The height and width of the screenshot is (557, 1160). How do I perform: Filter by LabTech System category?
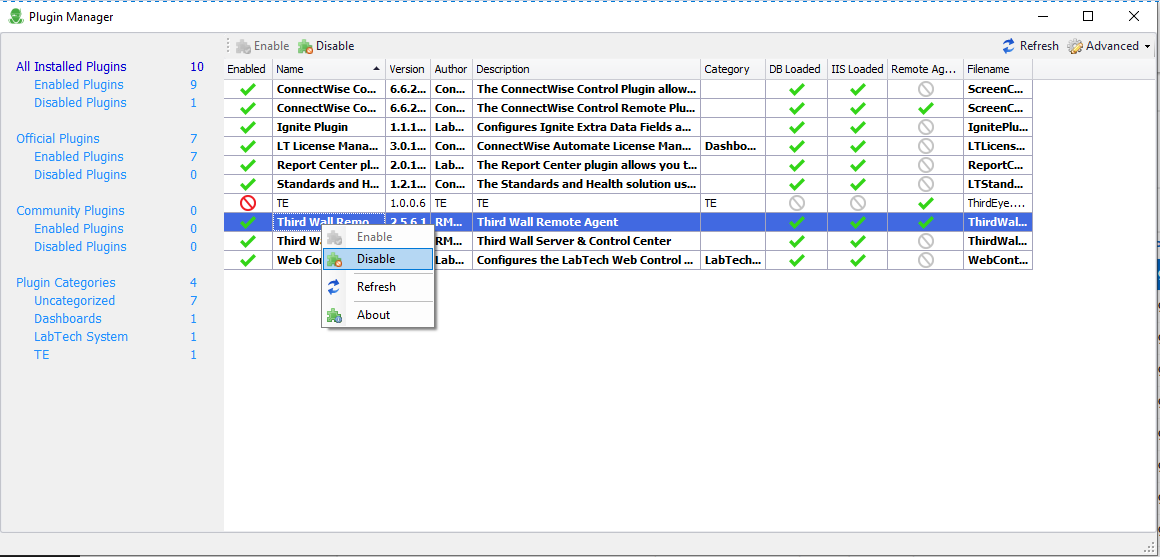[x=81, y=337]
